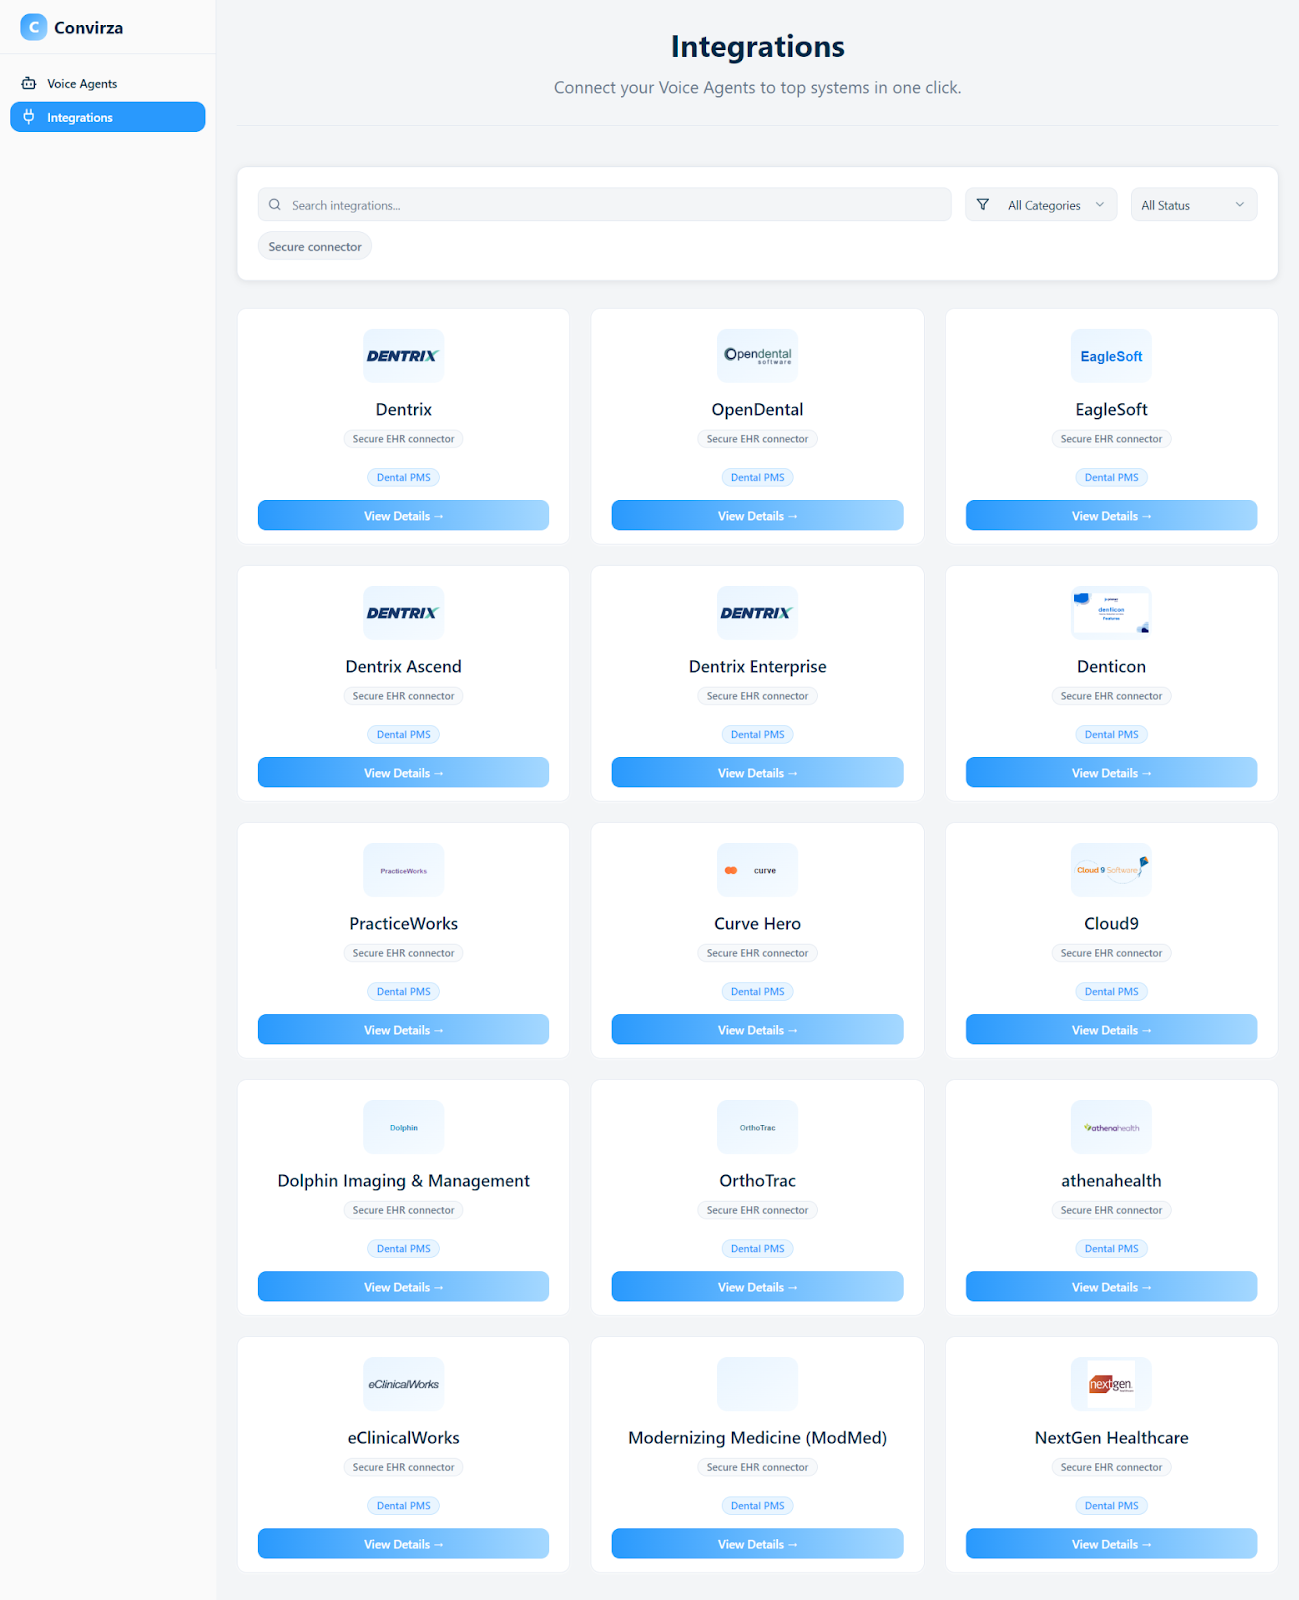The height and width of the screenshot is (1600, 1299).
Task: View details for Denticon integration
Action: coord(1111,773)
